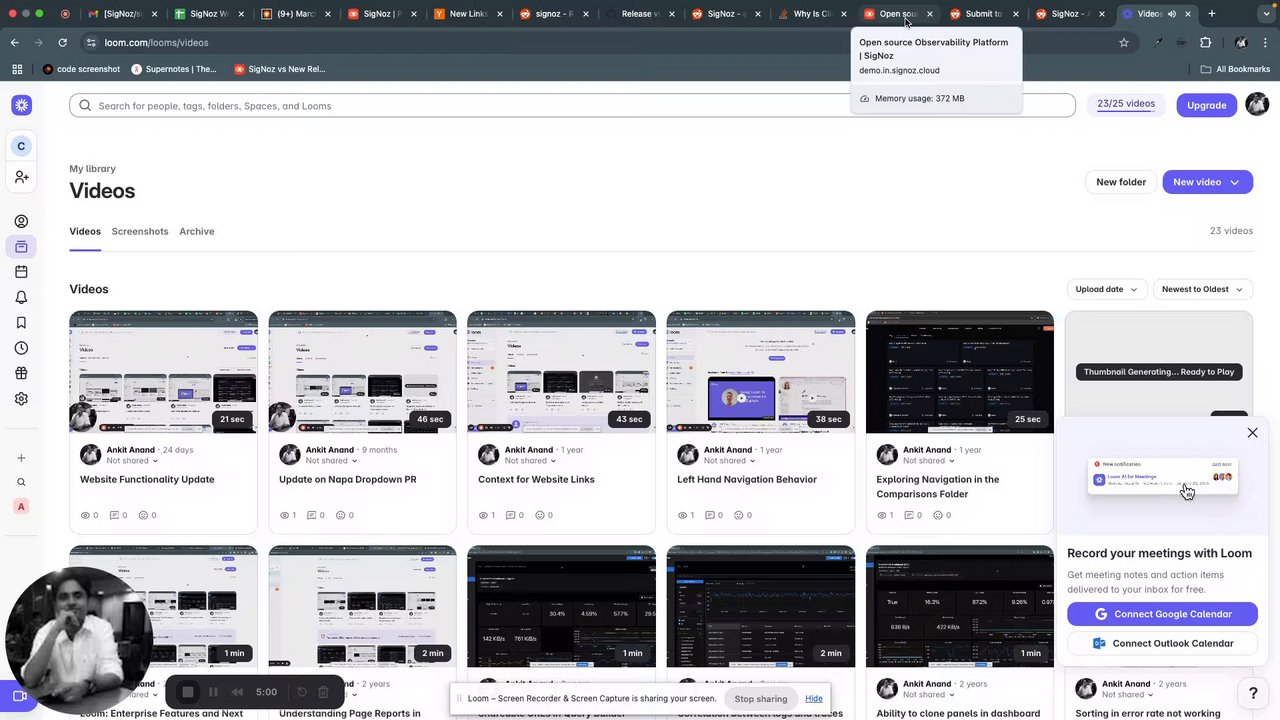Open a new browser tab
The width and height of the screenshot is (1280, 720).
click(x=1212, y=14)
